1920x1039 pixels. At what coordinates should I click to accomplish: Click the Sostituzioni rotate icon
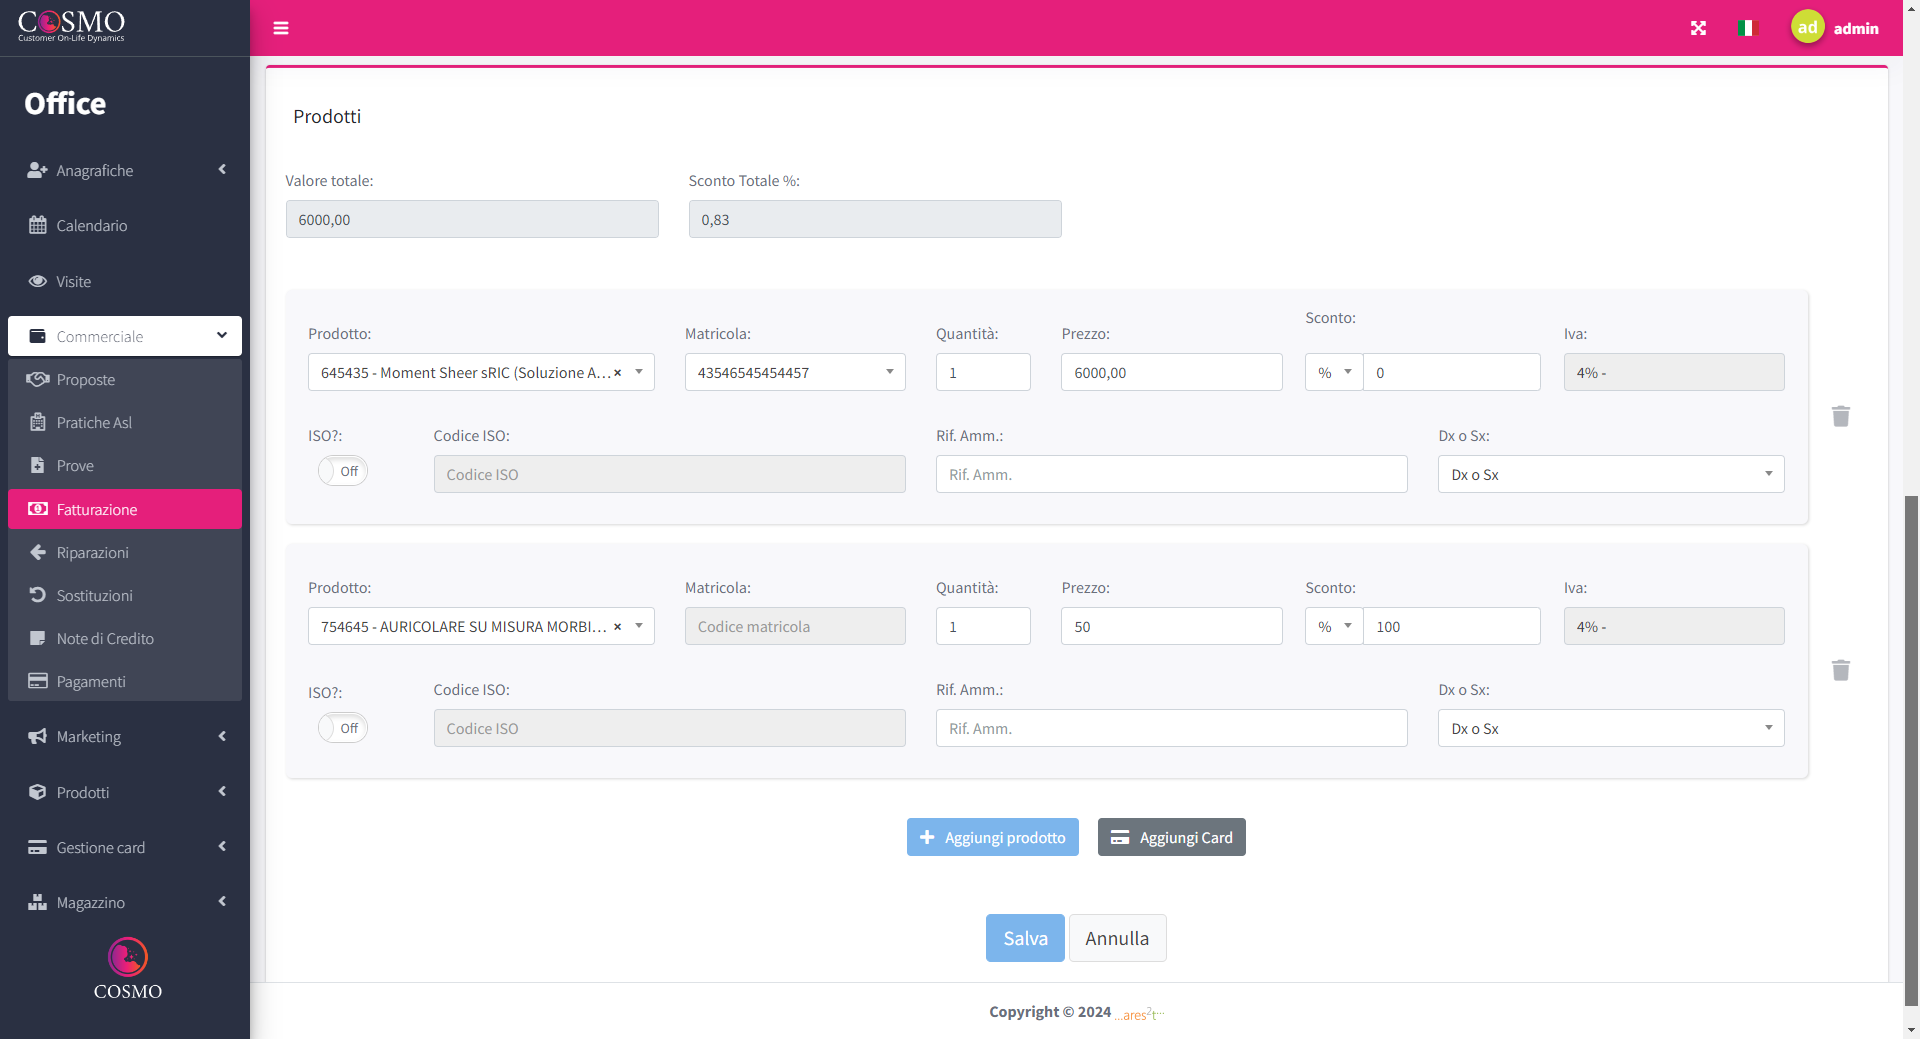[x=38, y=595]
